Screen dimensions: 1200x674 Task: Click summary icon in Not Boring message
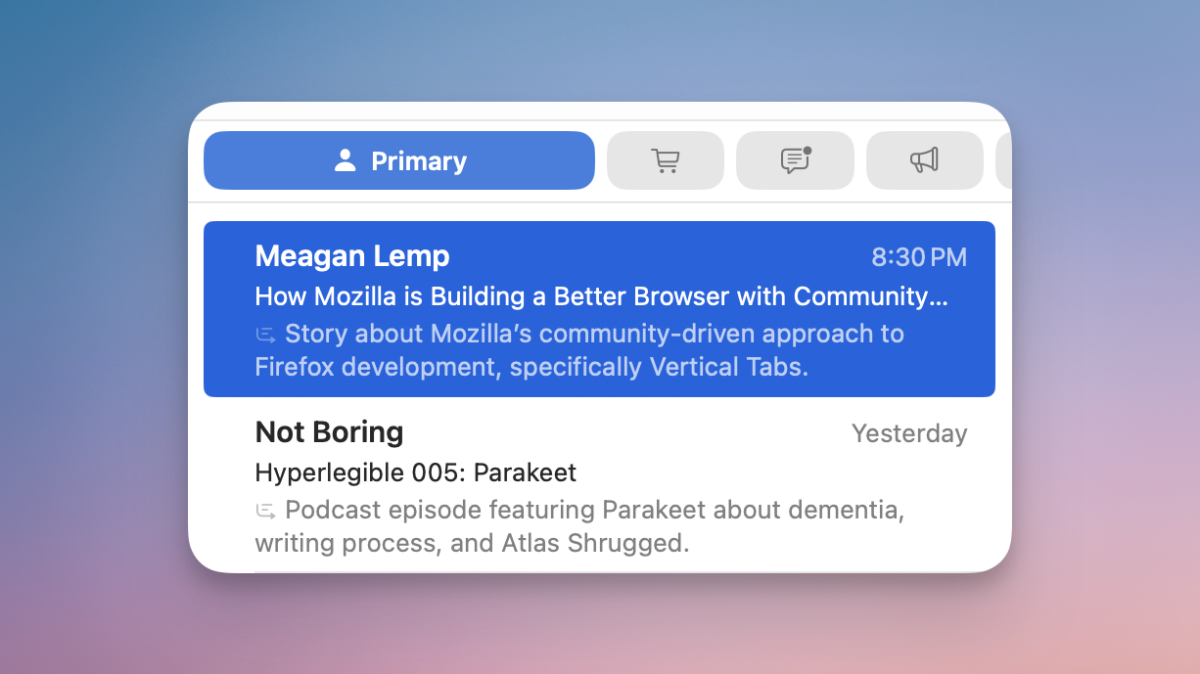click(x=266, y=511)
